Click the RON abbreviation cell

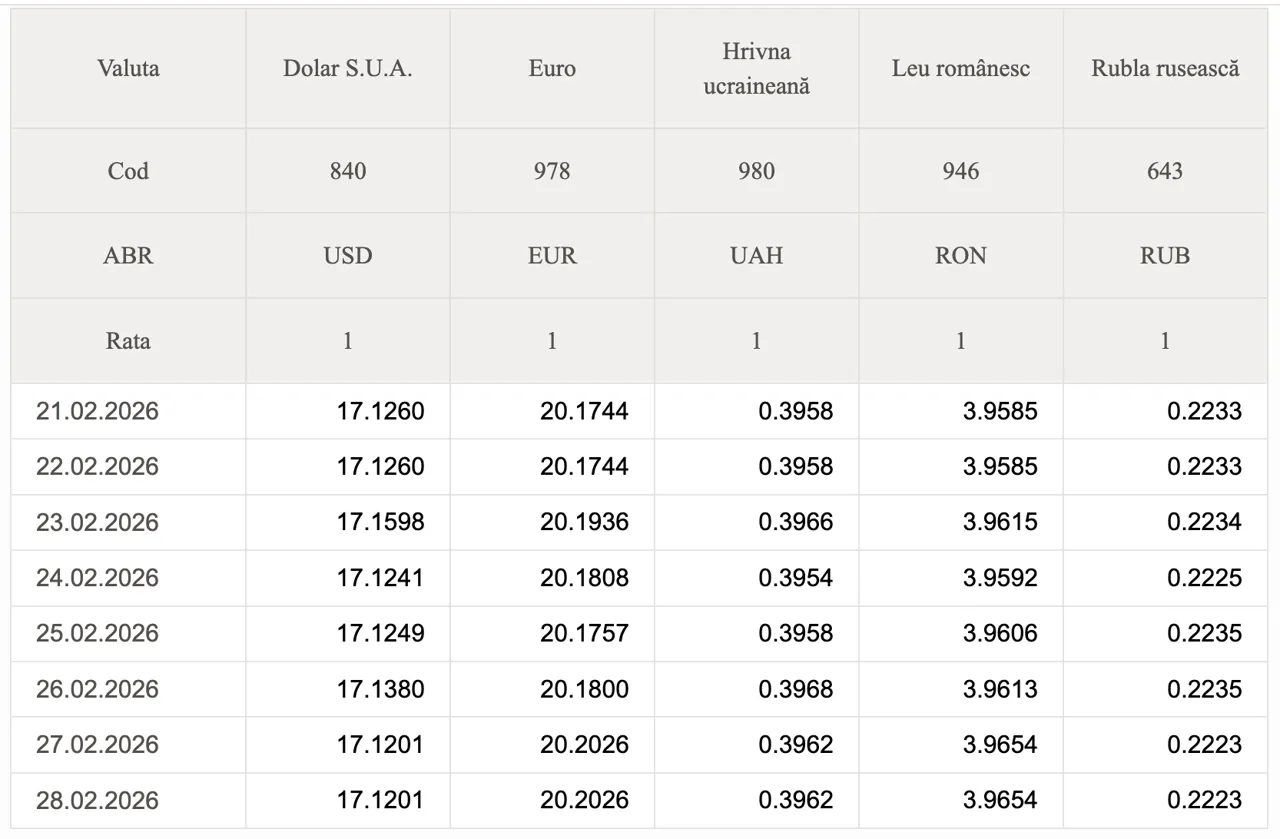960,256
